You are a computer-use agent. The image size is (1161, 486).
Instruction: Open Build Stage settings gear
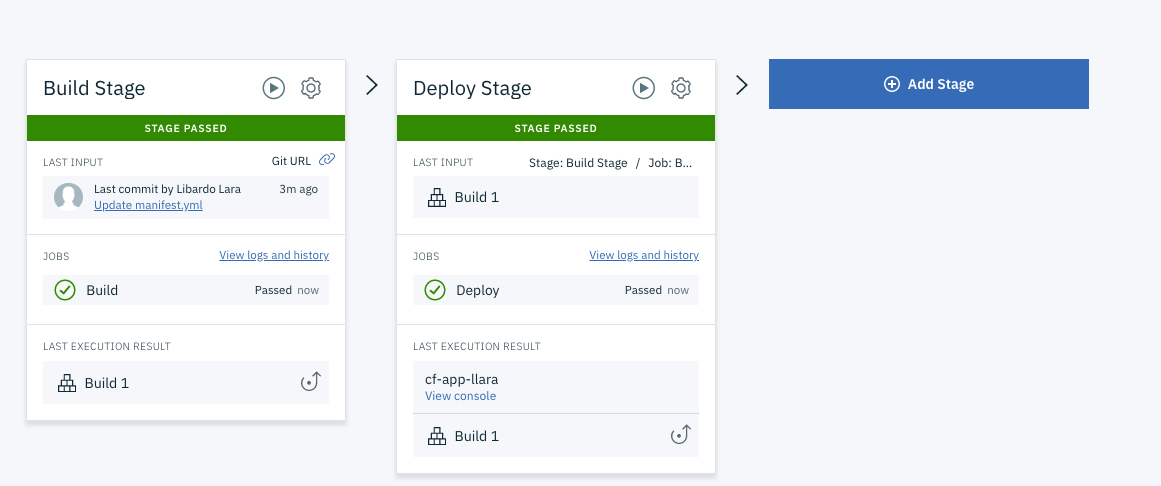(x=311, y=88)
